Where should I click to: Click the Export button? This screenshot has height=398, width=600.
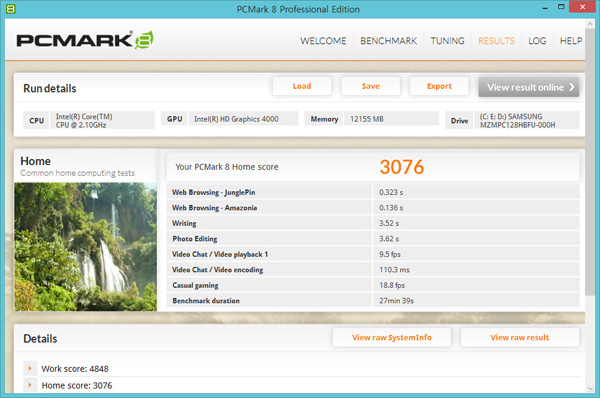[439, 86]
